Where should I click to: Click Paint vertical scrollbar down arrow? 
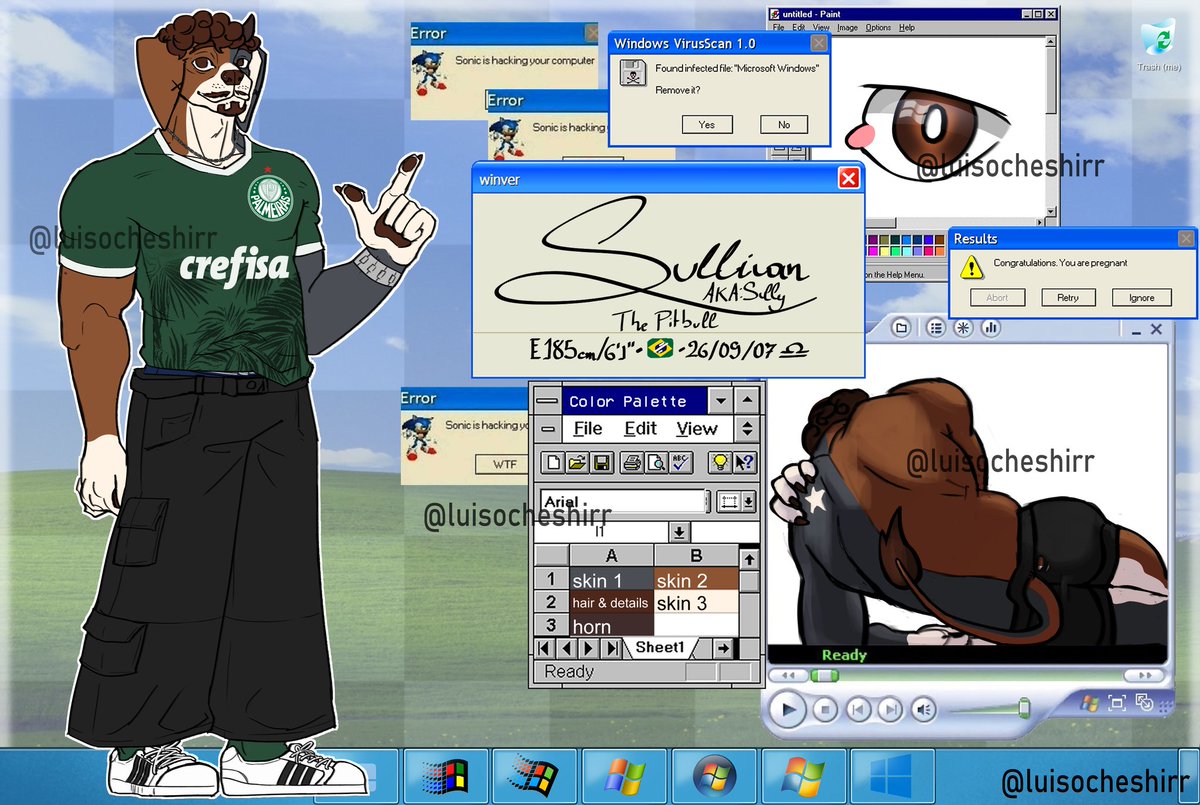tap(1051, 211)
